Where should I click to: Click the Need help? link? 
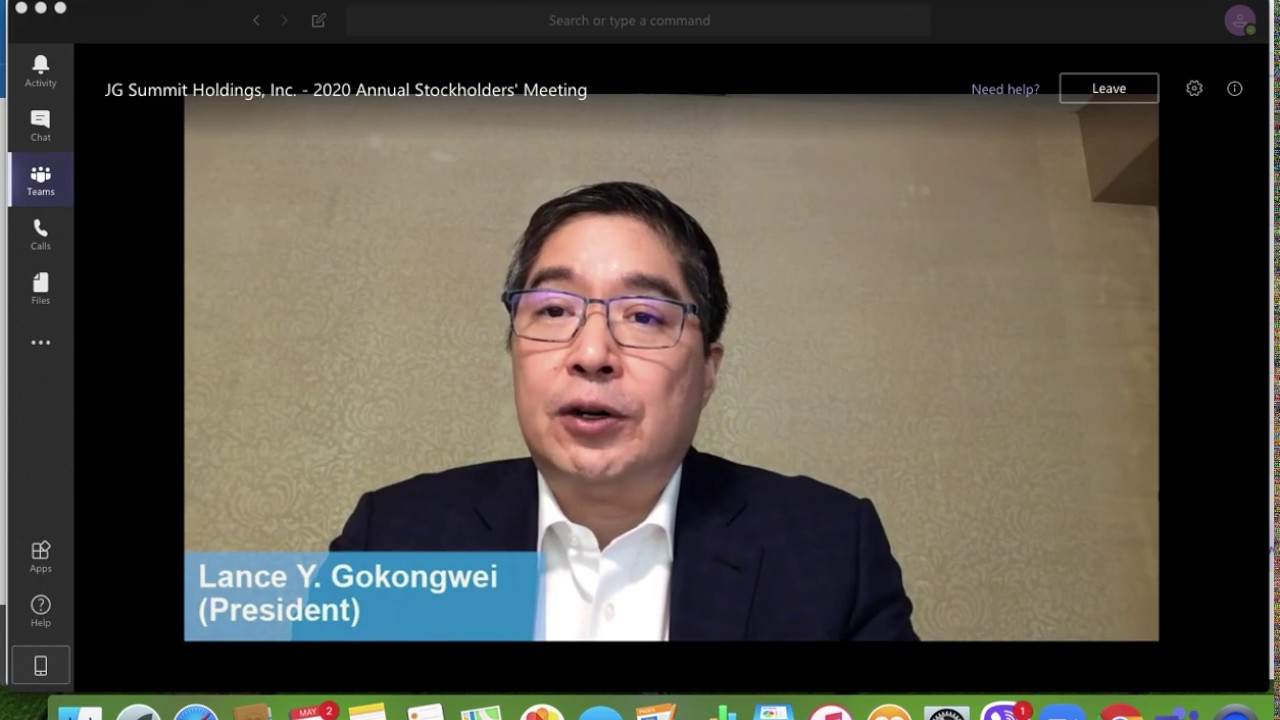(1005, 89)
